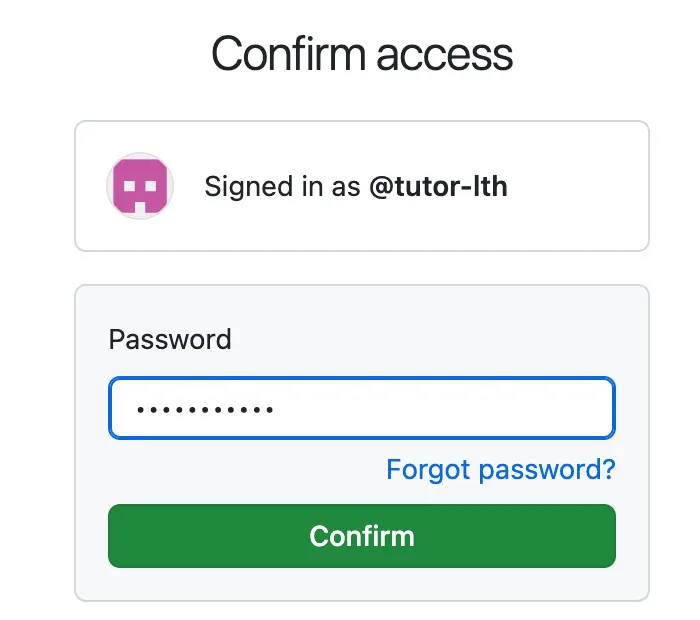Click the Password field label
Viewport: 700px width, 620px height.
click(x=170, y=340)
